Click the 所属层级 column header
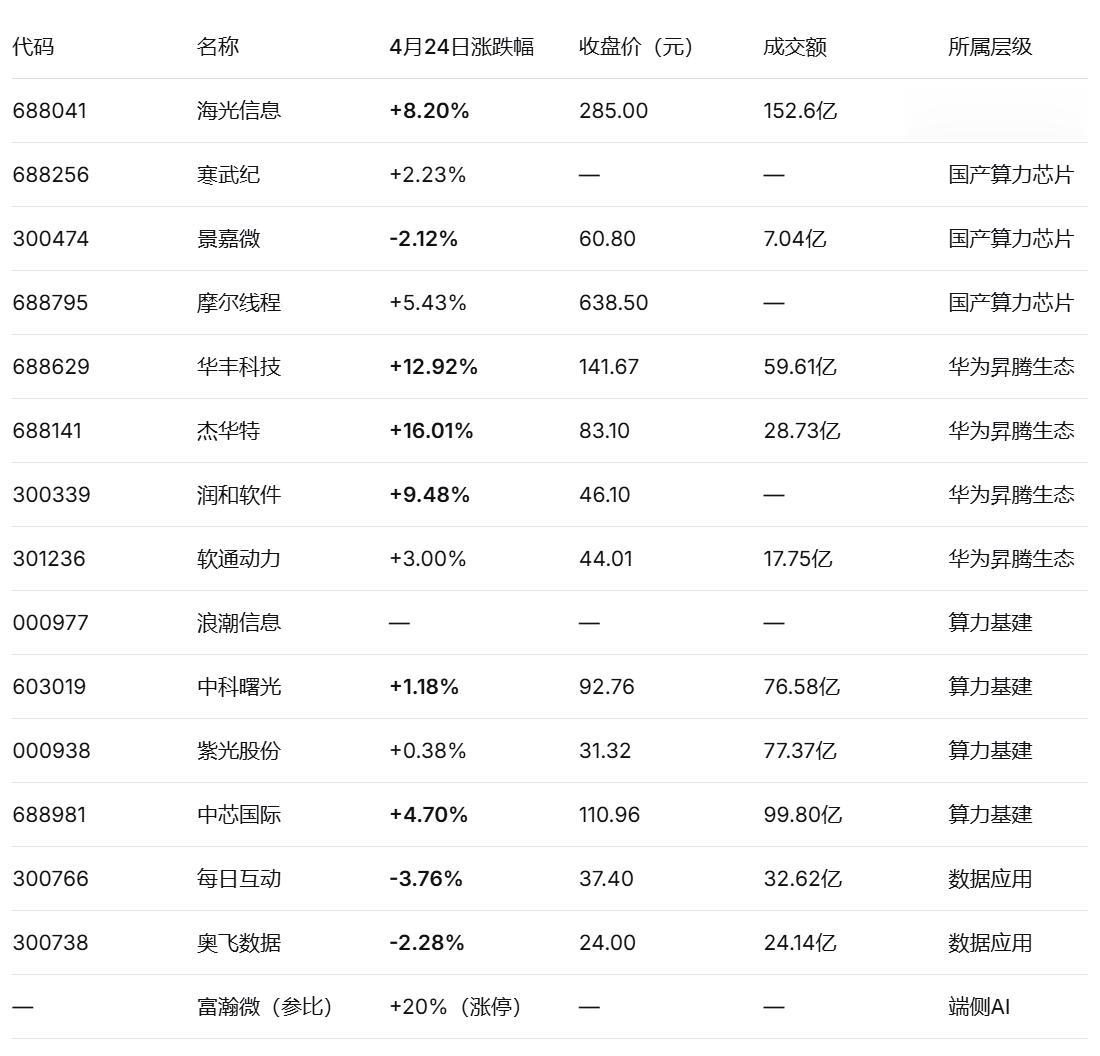The width and height of the screenshot is (1100, 1056). point(990,47)
